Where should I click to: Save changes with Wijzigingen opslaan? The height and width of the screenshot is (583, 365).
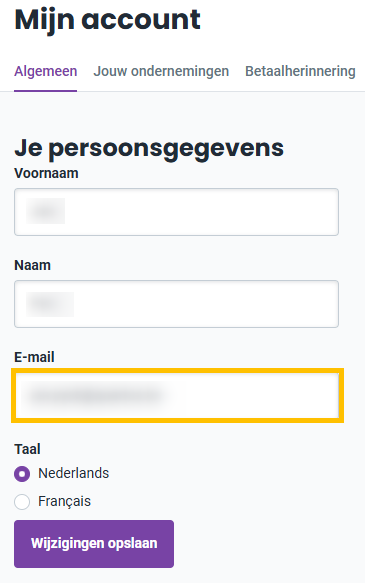[94, 544]
